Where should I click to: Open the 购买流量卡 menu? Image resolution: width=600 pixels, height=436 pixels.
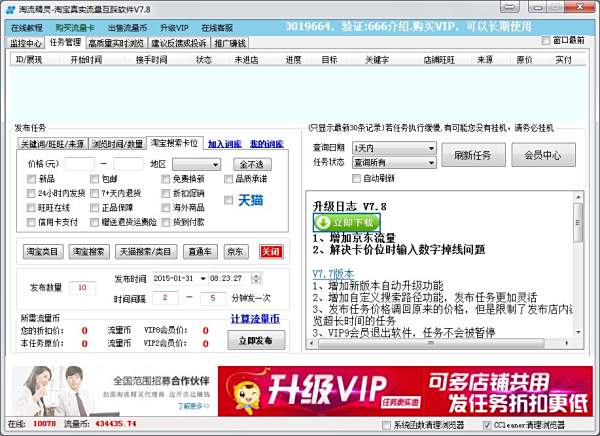(75, 28)
